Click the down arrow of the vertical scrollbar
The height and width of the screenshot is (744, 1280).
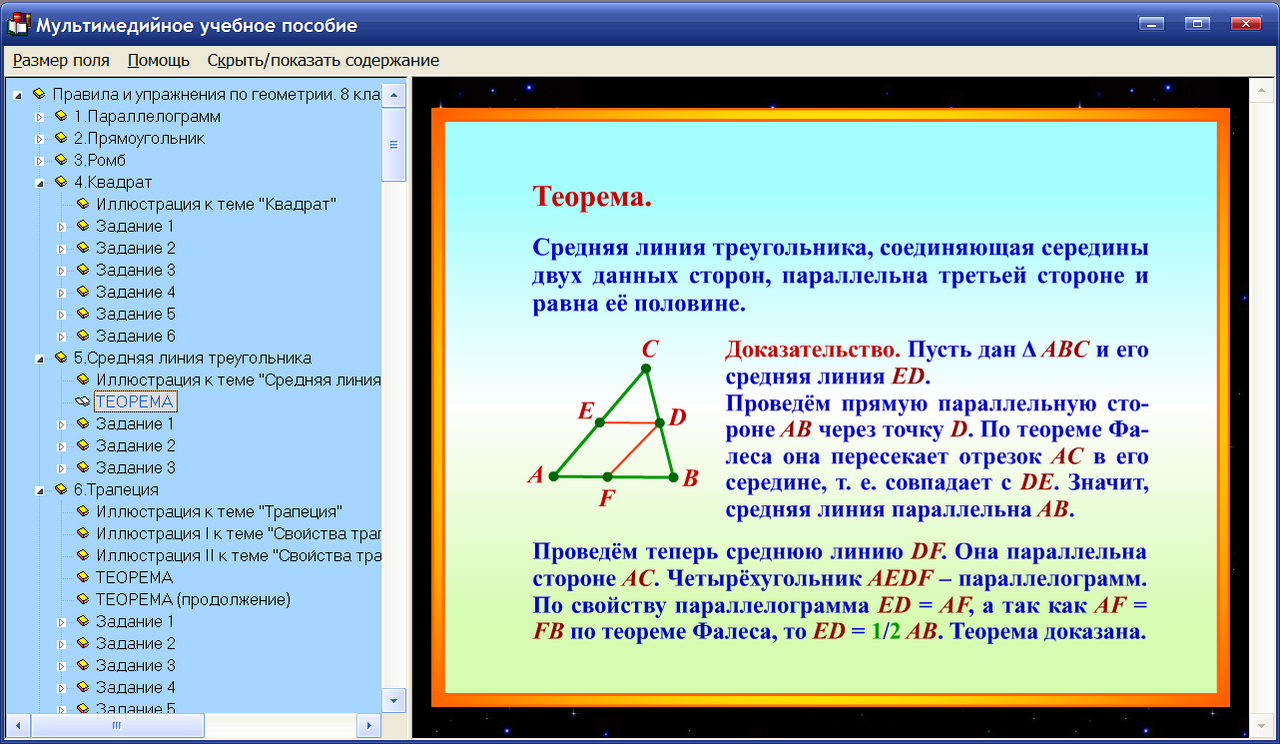point(394,701)
